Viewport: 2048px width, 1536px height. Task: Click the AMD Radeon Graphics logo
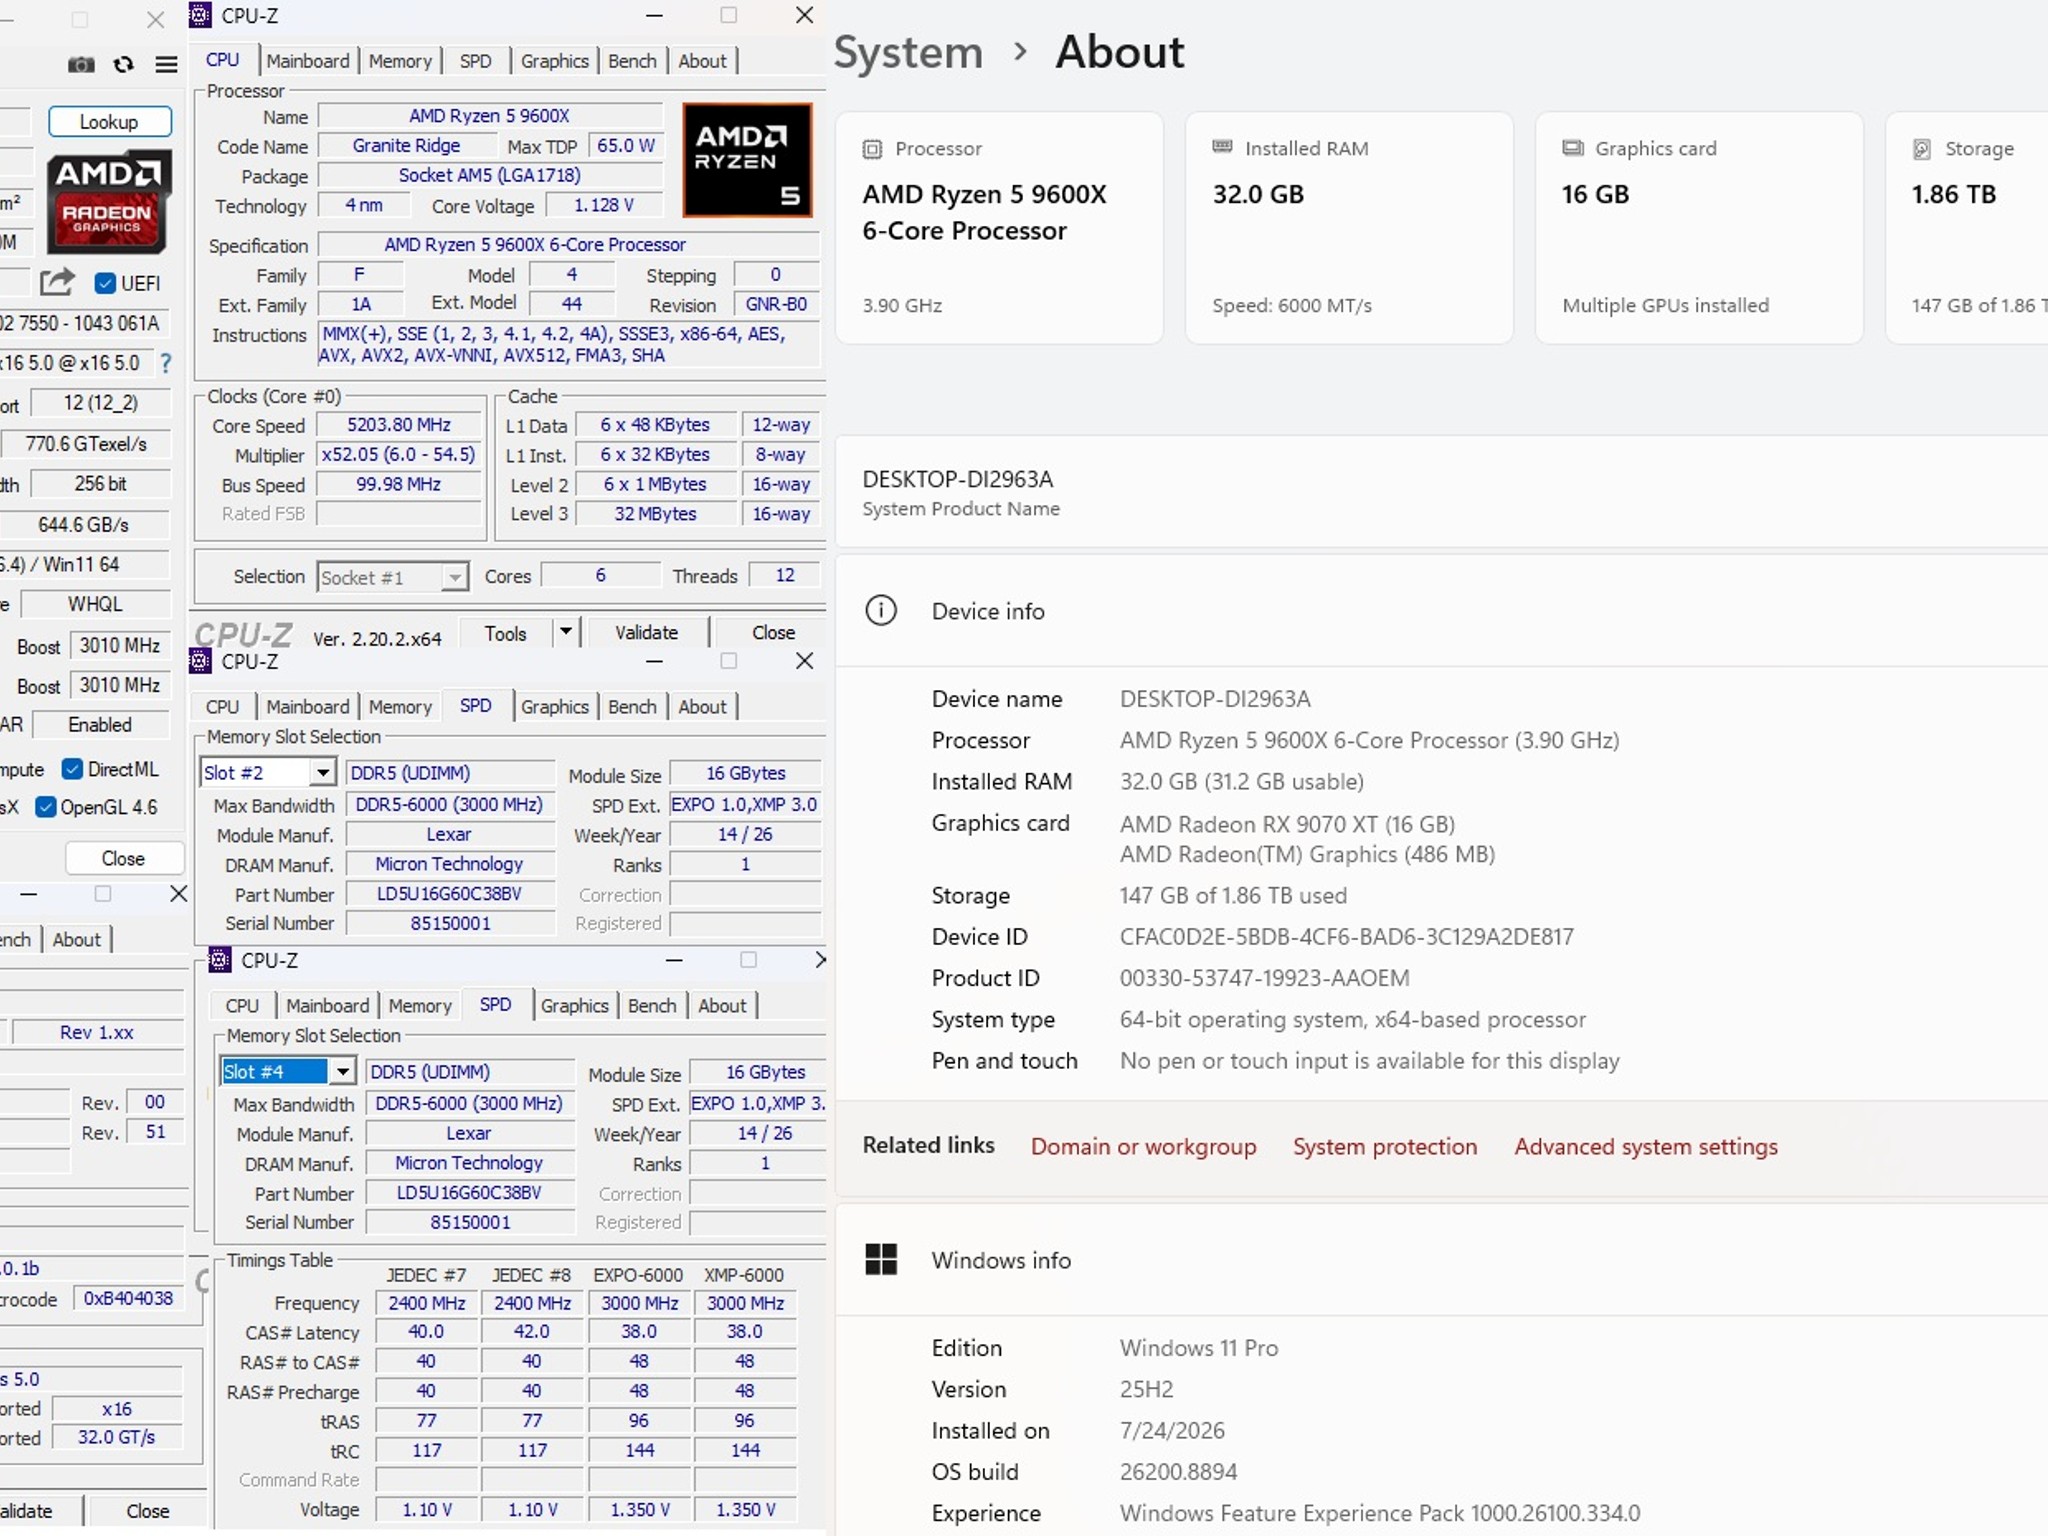click(108, 201)
